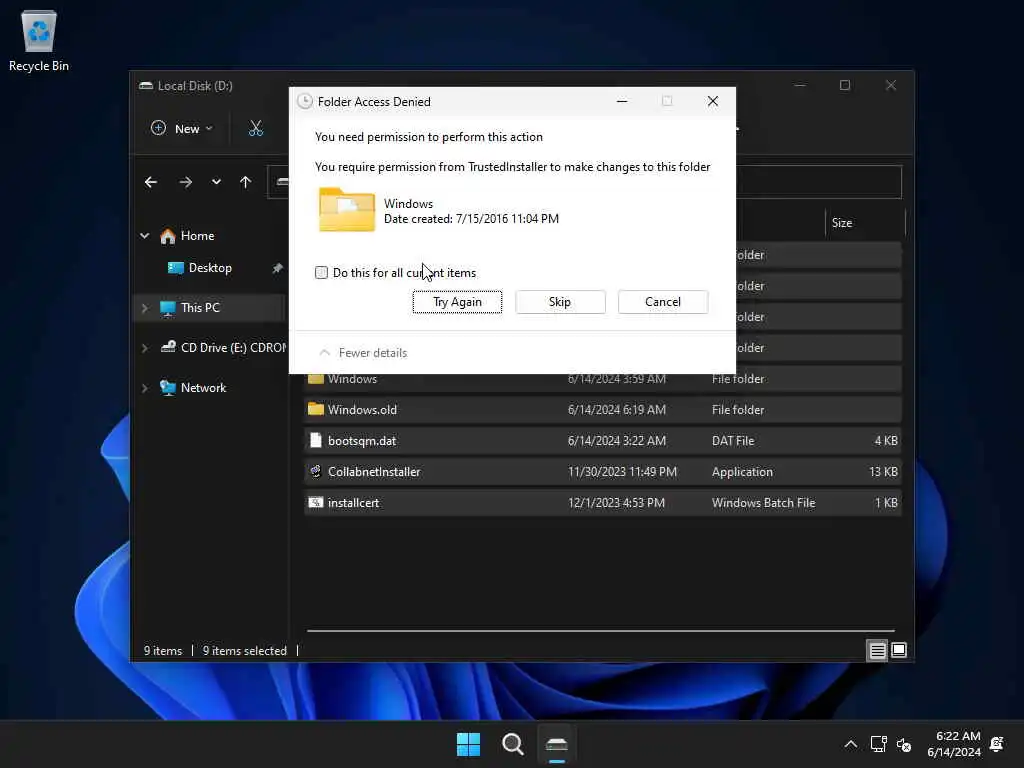Go forward with the right arrow button
The height and width of the screenshot is (768, 1024).
[185, 182]
